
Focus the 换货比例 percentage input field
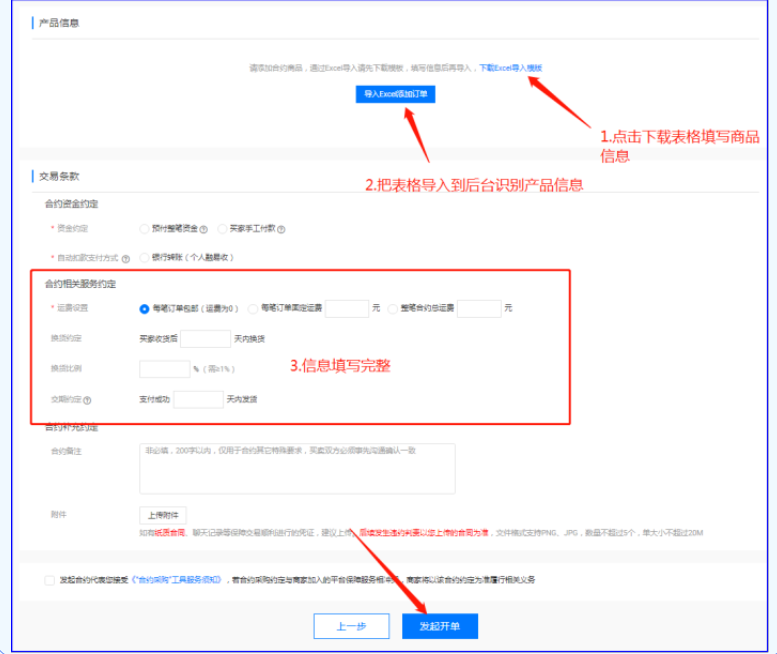click(x=164, y=369)
